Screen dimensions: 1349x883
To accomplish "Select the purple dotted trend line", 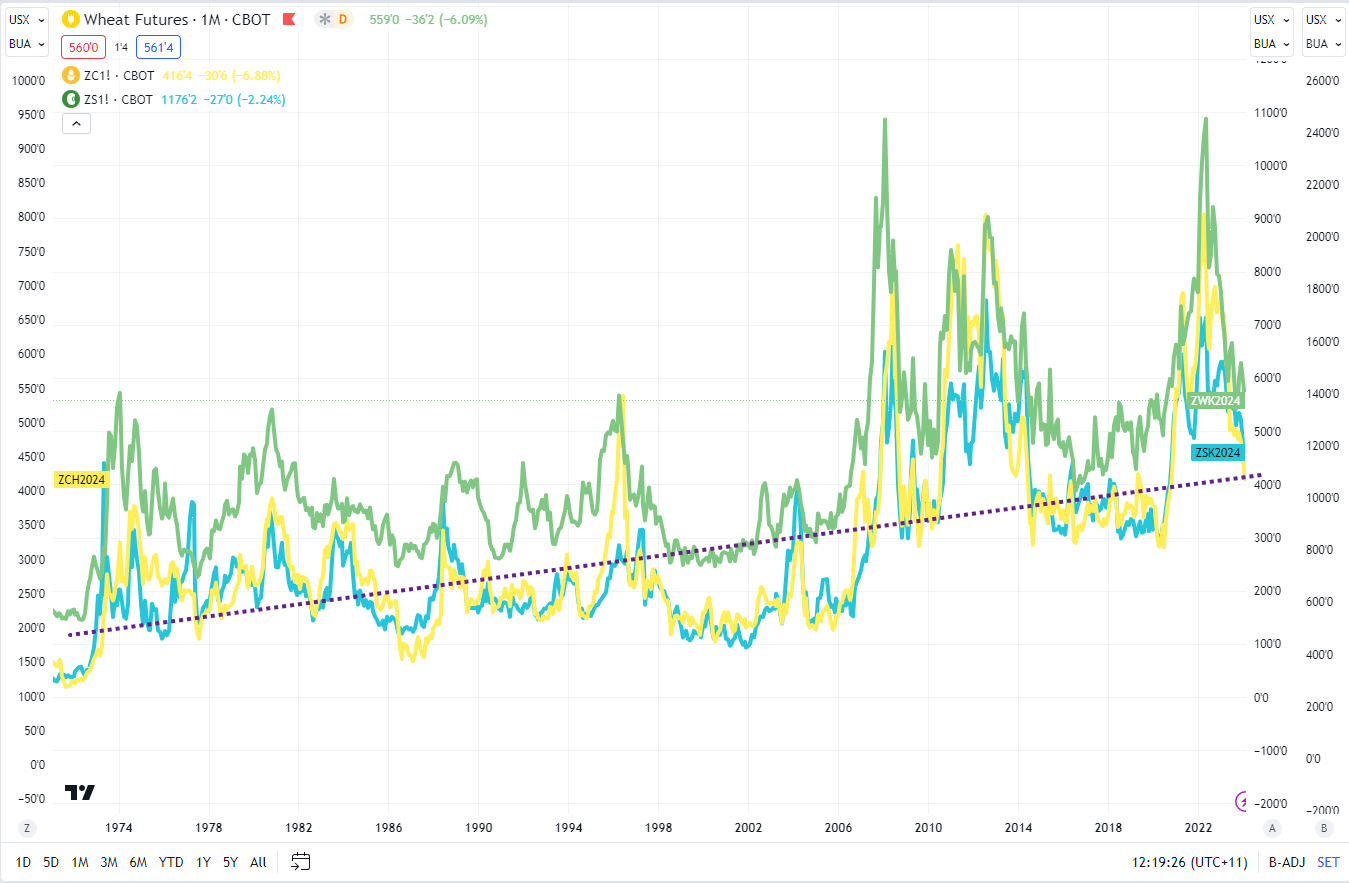I will tap(665, 554).
